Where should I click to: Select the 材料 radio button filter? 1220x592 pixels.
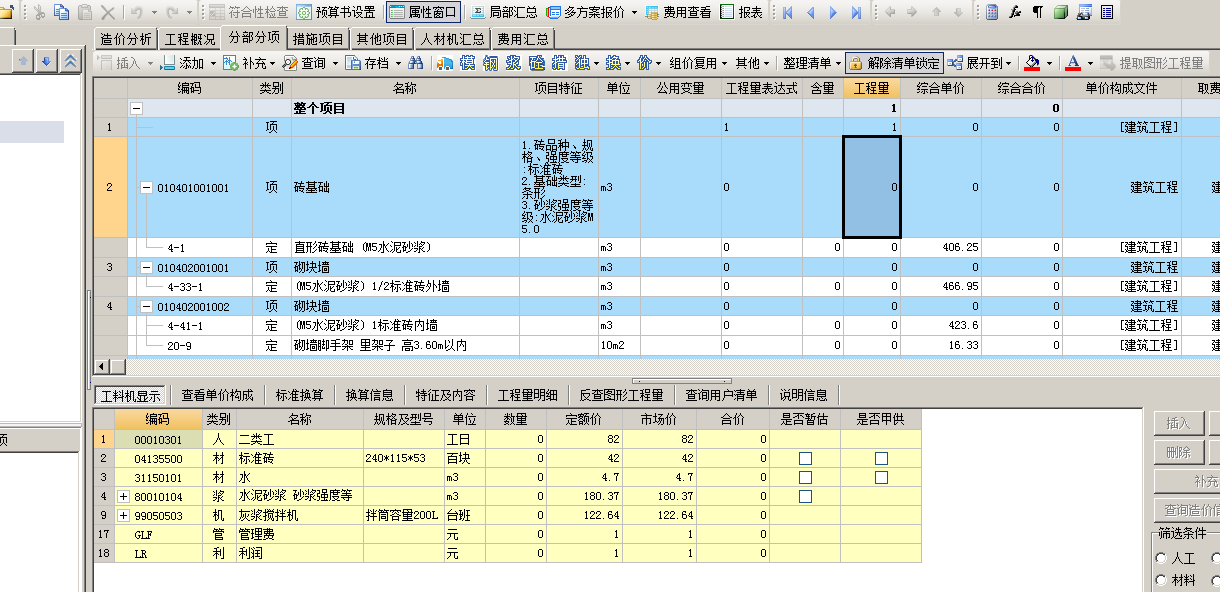click(1162, 579)
